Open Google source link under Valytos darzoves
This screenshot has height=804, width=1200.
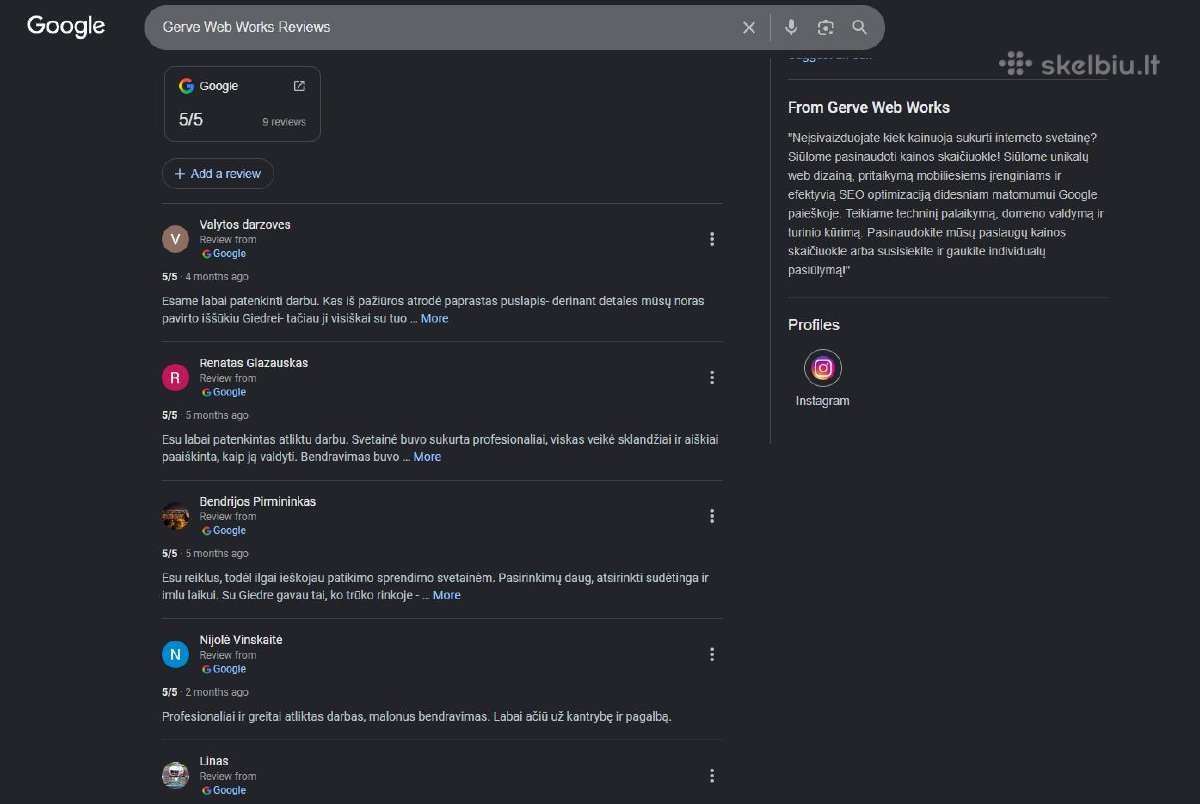(x=224, y=254)
